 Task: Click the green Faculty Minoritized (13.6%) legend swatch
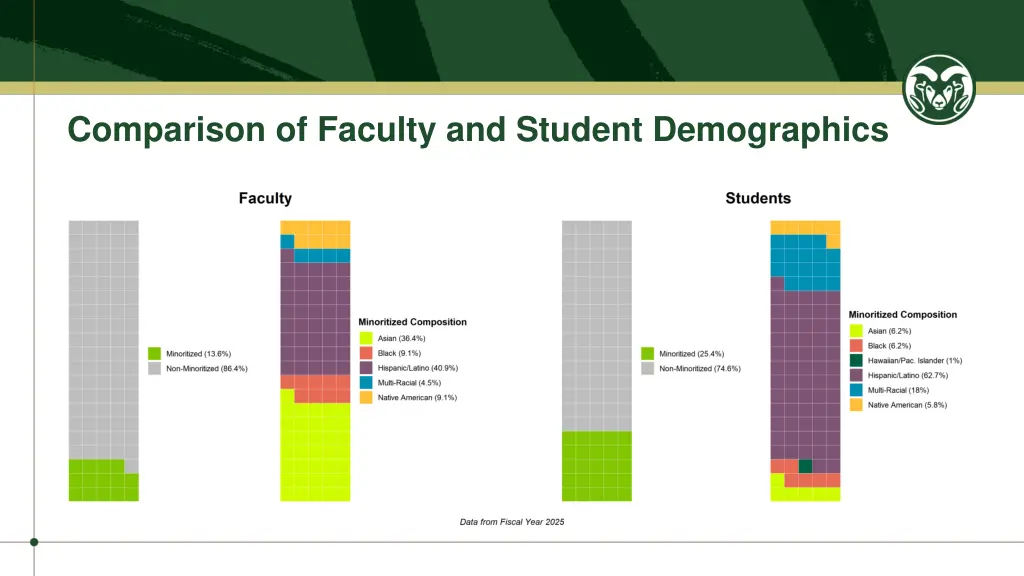(154, 353)
